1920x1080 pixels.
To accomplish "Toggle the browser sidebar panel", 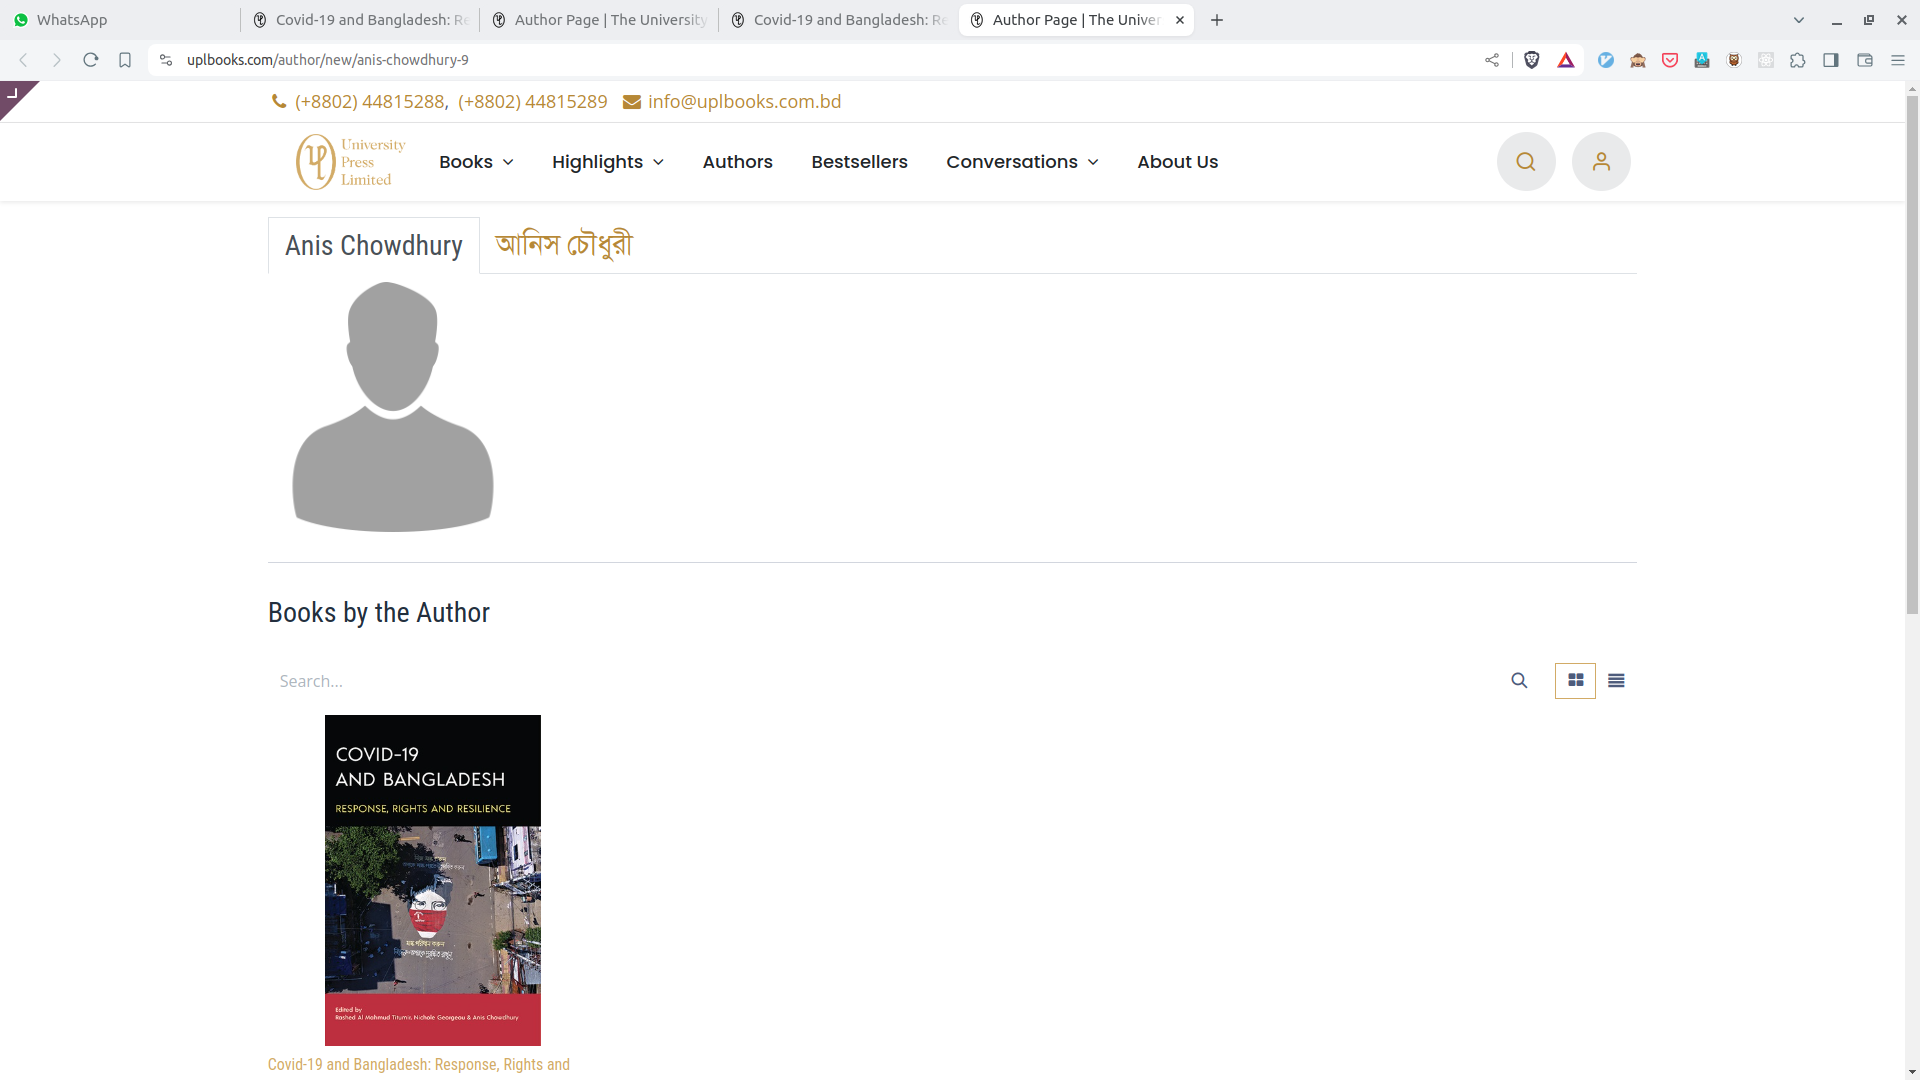I will (1830, 60).
